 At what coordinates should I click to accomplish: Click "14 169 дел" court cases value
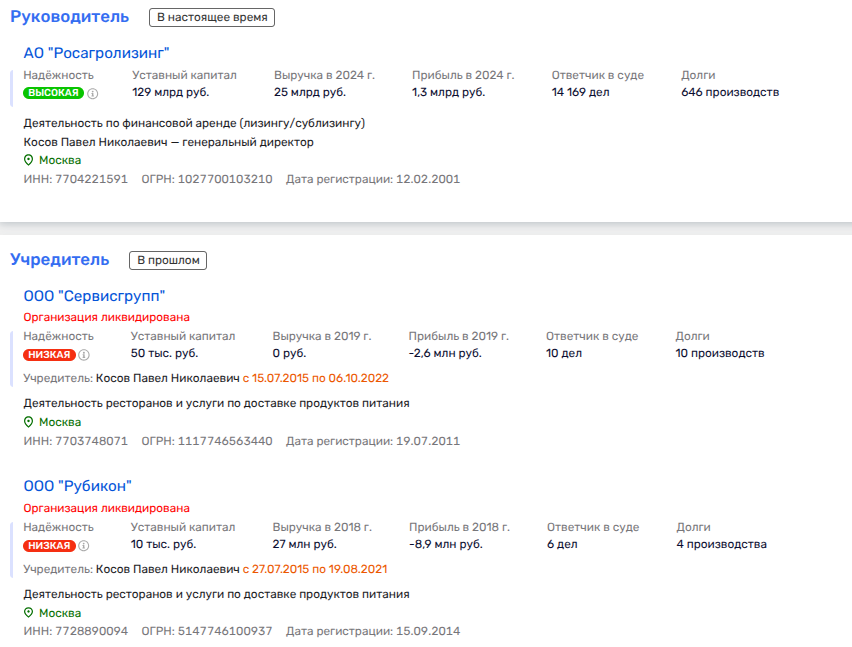(x=583, y=93)
